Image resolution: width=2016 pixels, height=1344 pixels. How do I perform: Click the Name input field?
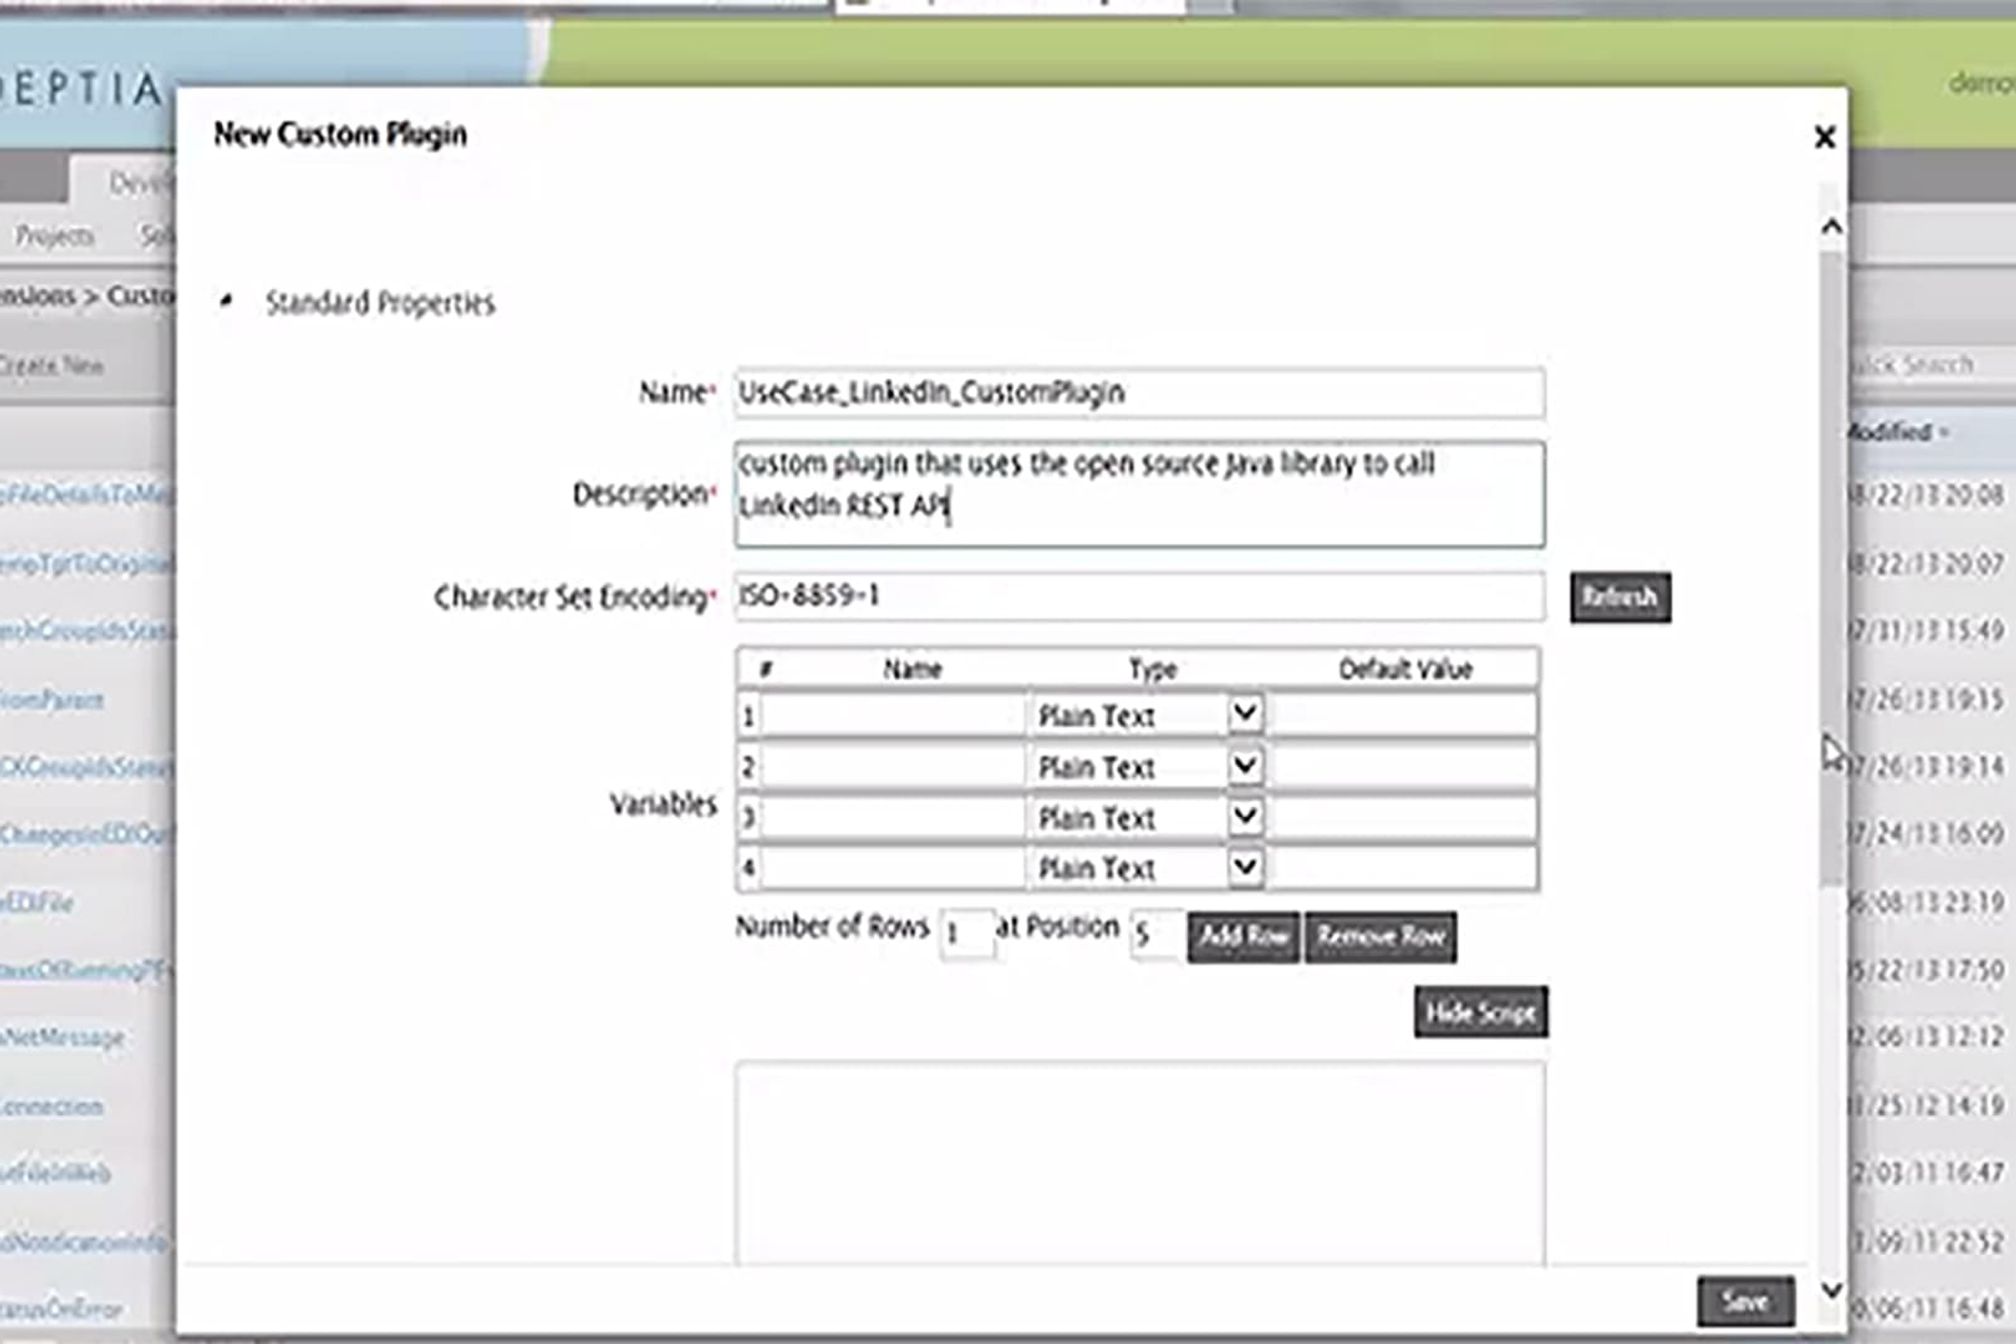point(1138,393)
